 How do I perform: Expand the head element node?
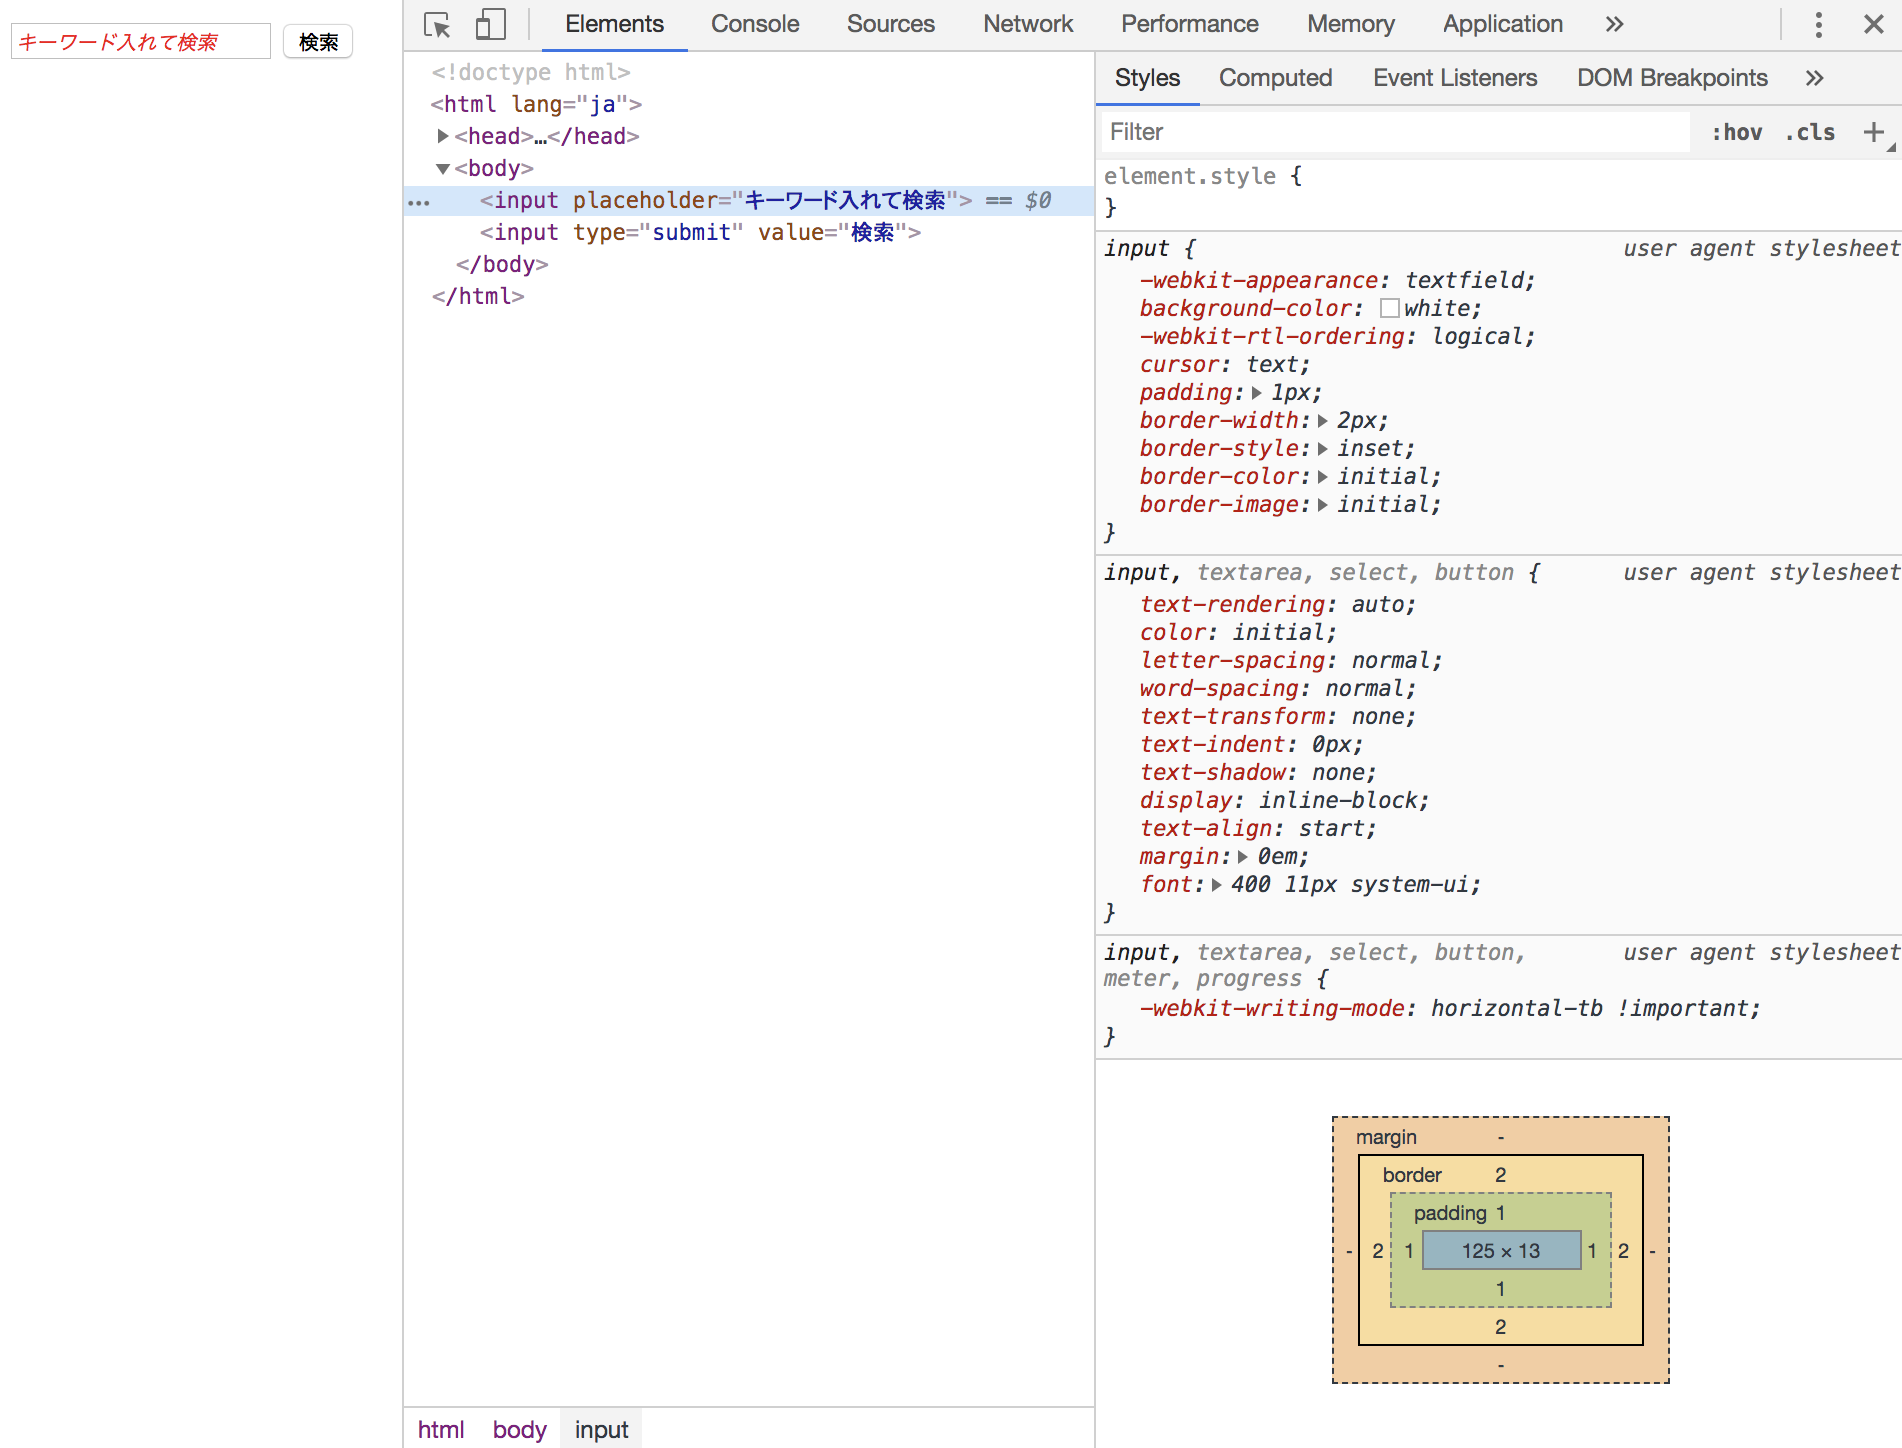pyautogui.click(x=442, y=136)
